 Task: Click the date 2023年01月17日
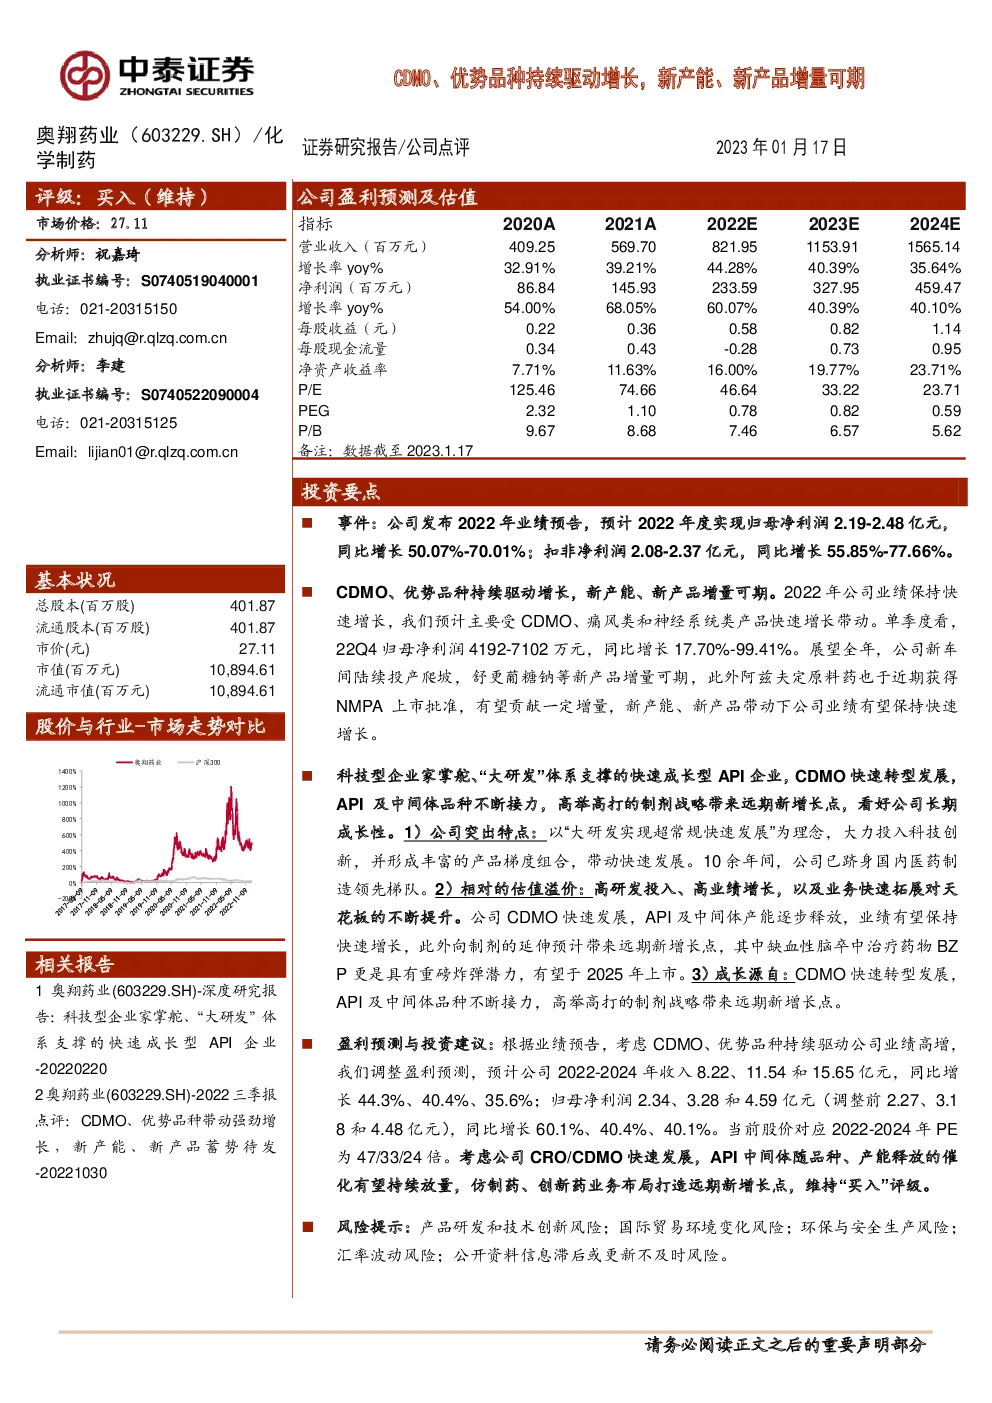click(781, 147)
